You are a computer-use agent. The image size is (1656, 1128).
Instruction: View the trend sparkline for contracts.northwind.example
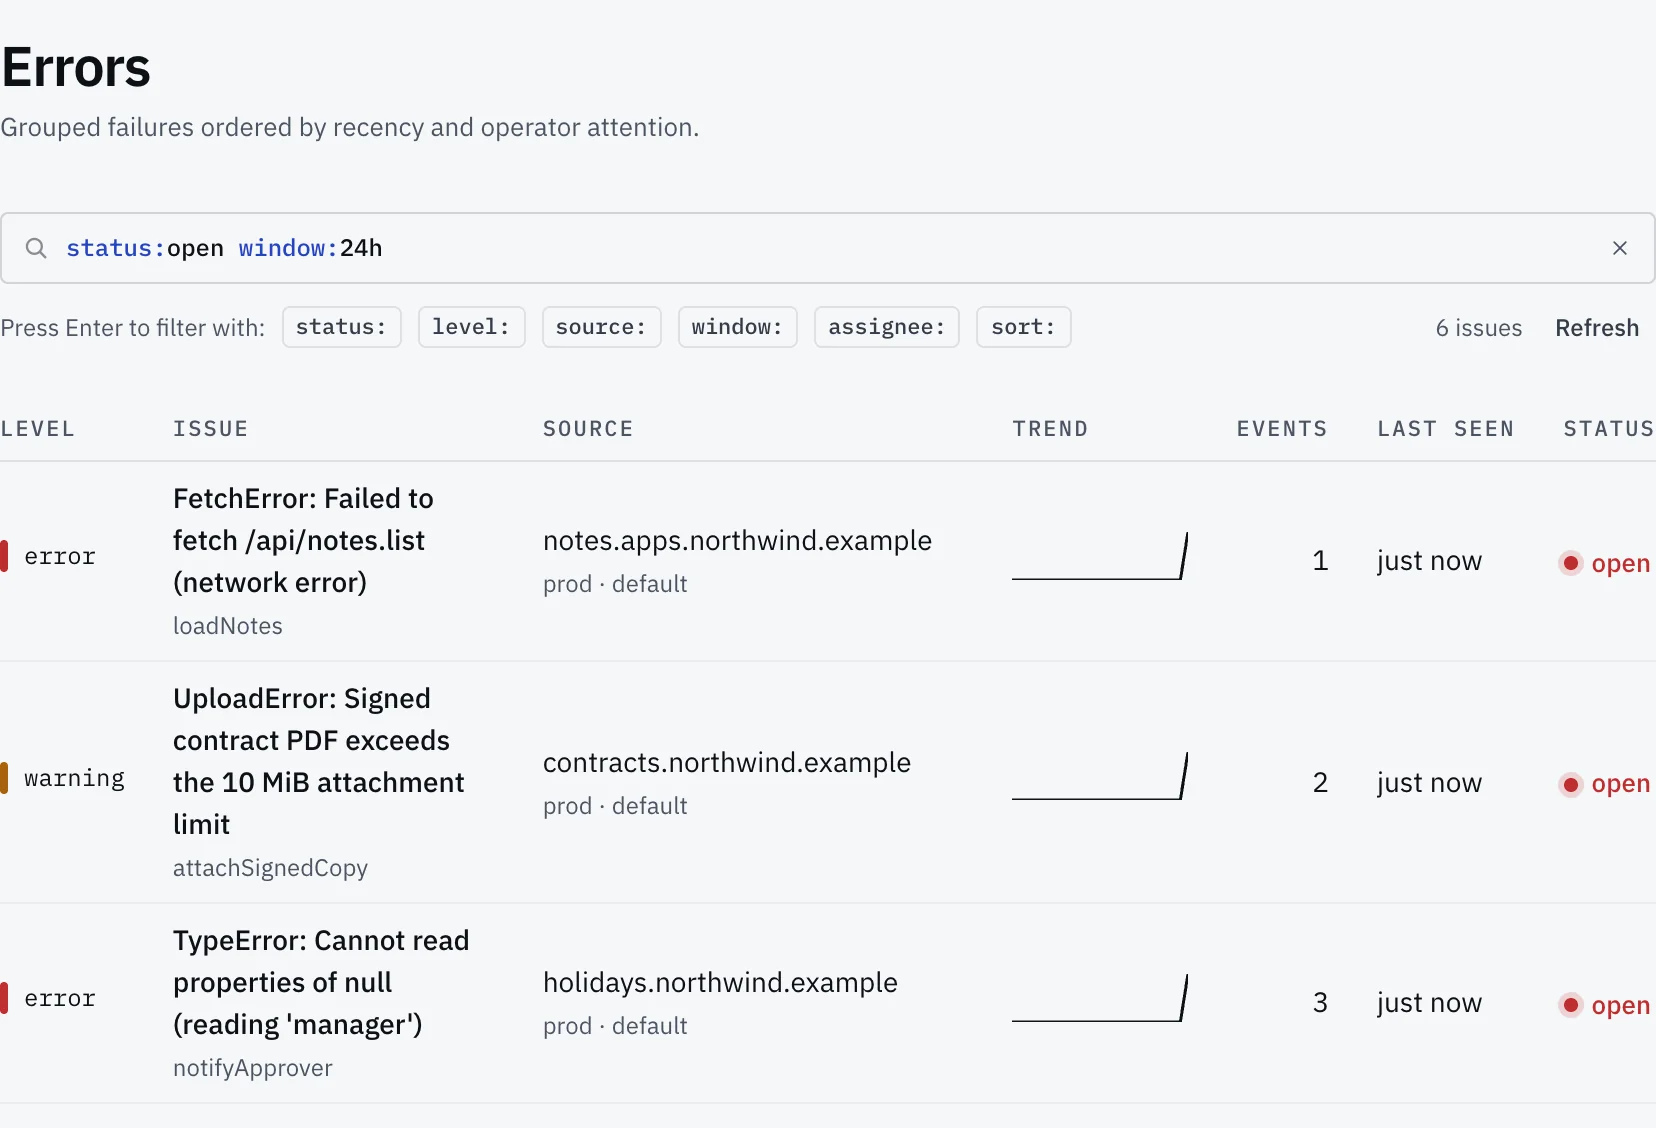[x=1100, y=777]
